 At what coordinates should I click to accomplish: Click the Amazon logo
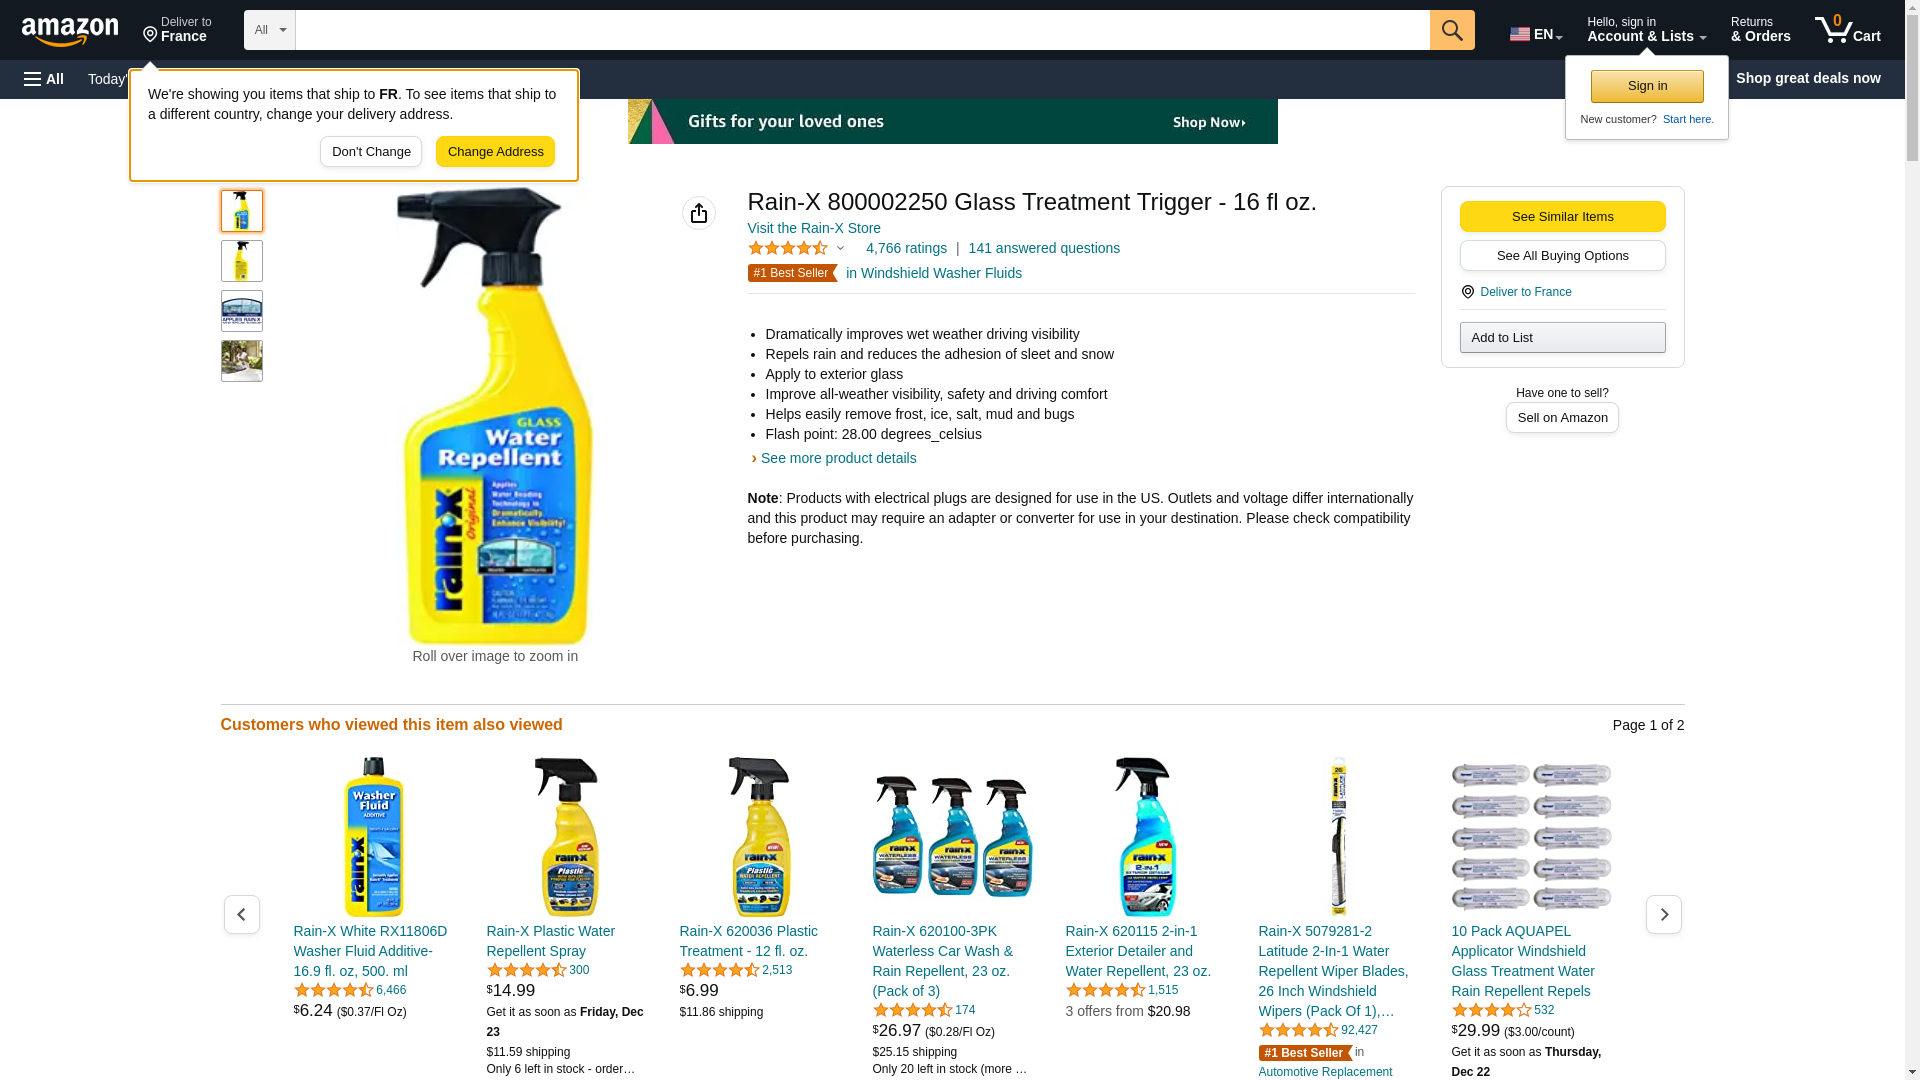coord(70,31)
